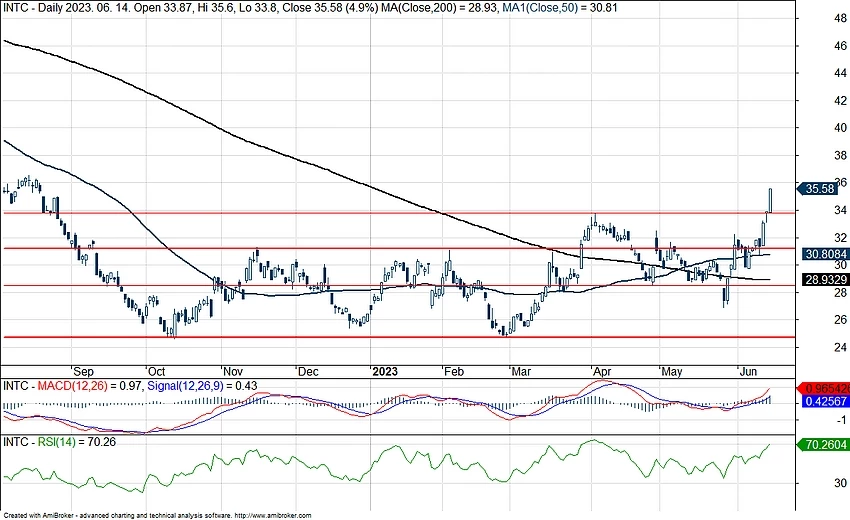Click the 42 price axis label

(x=840, y=101)
